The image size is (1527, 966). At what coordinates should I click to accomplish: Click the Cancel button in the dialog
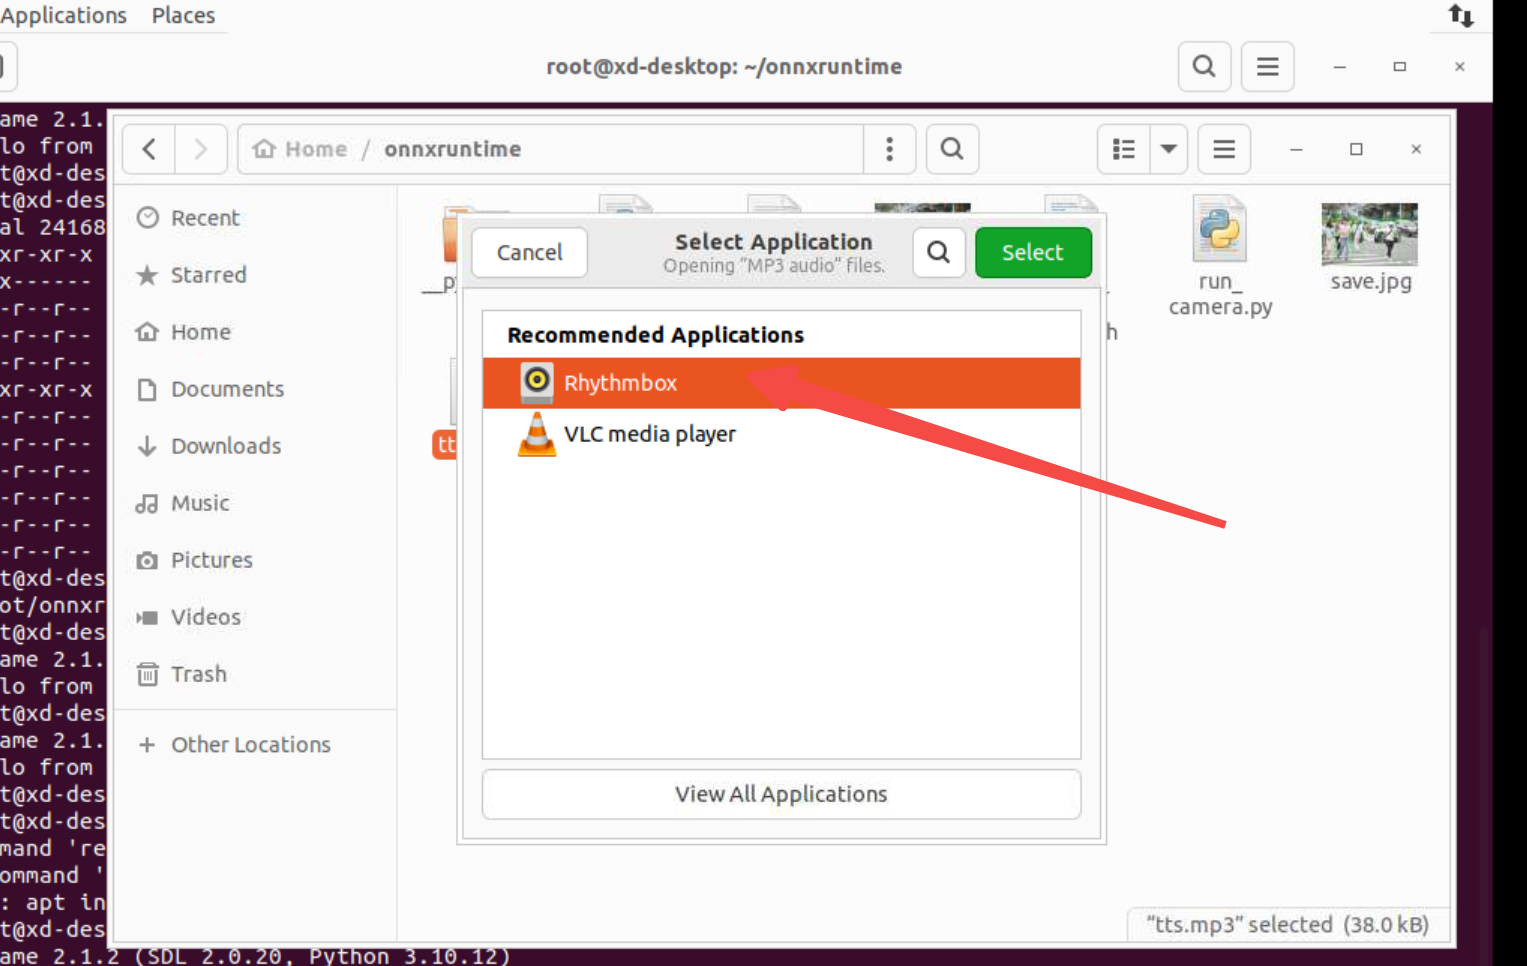point(529,252)
